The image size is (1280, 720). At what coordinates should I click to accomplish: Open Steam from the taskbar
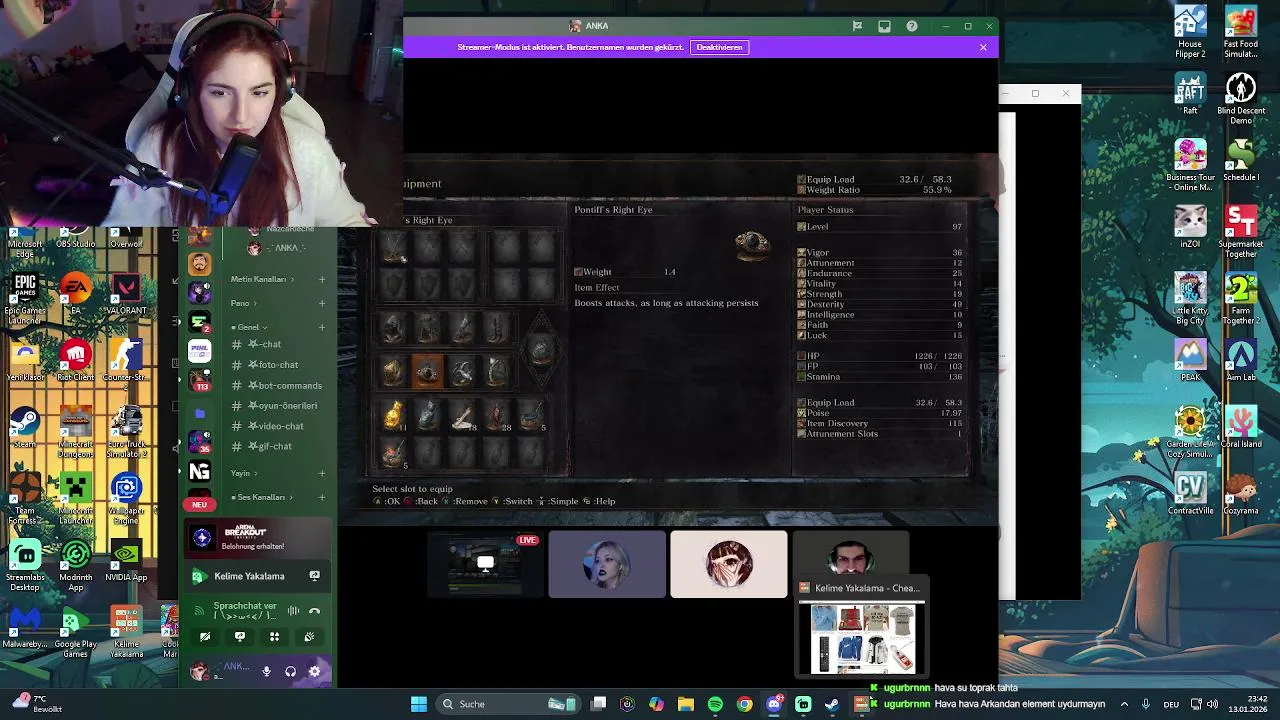tap(832, 704)
